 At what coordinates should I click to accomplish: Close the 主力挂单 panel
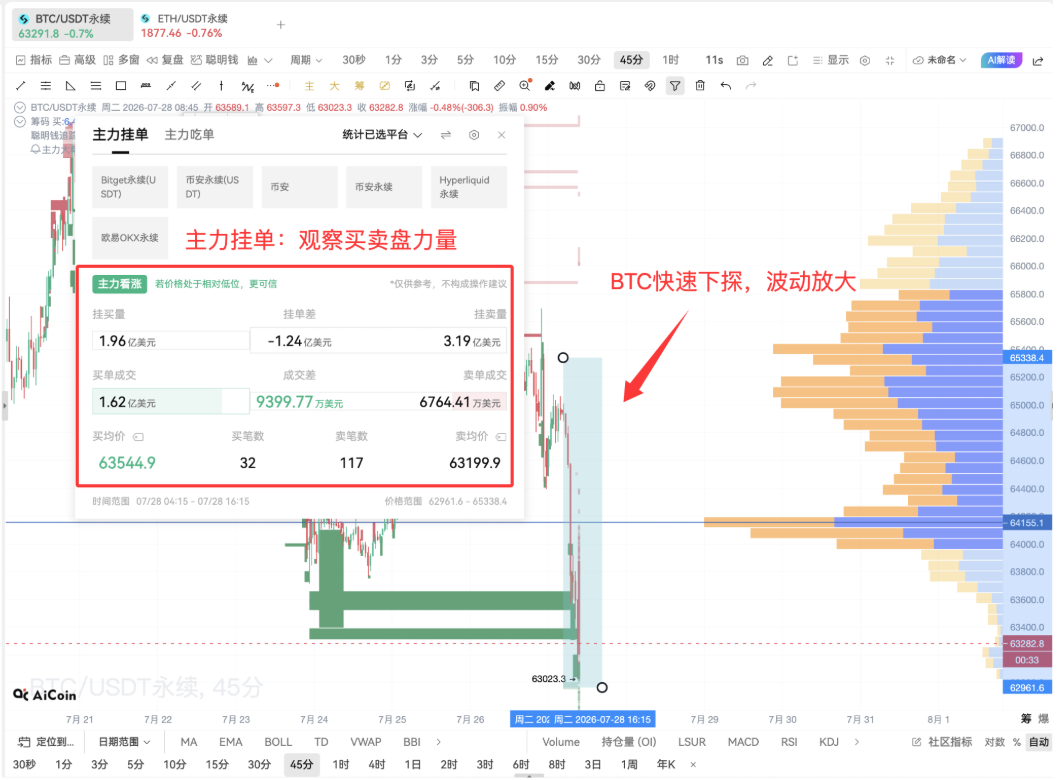tap(501, 135)
